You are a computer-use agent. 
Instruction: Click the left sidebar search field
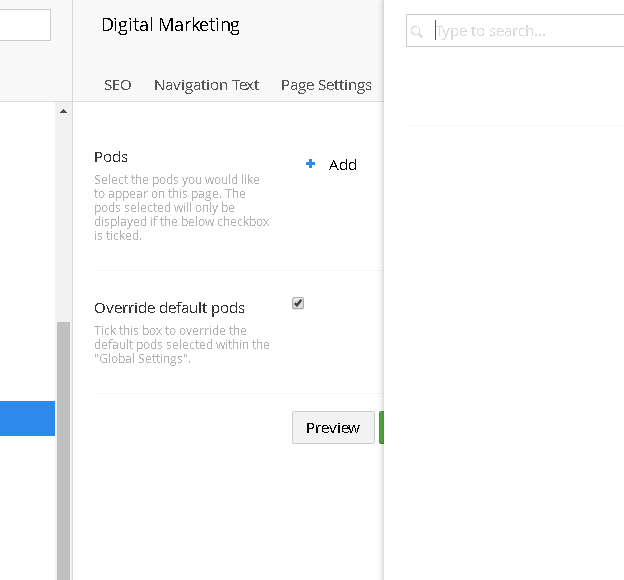click(x=25, y=25)
